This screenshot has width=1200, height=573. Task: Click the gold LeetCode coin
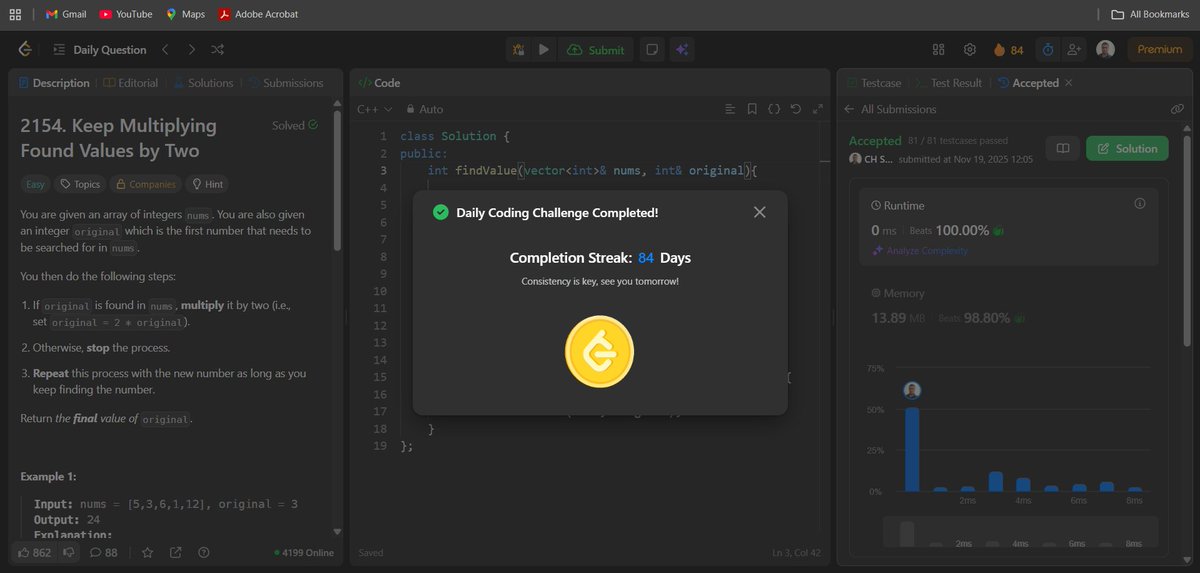(x=599, y=352)
